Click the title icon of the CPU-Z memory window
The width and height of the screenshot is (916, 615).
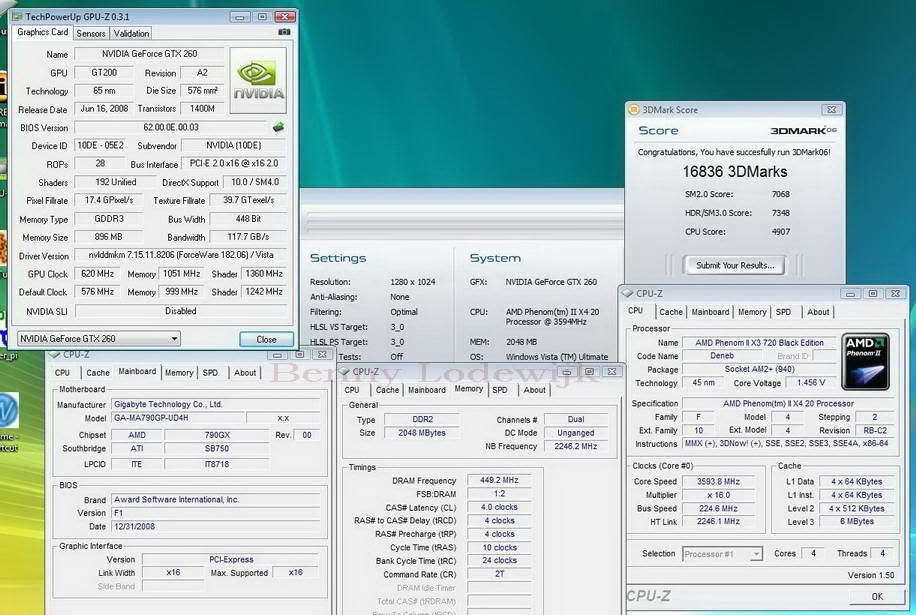coord(344,371)
